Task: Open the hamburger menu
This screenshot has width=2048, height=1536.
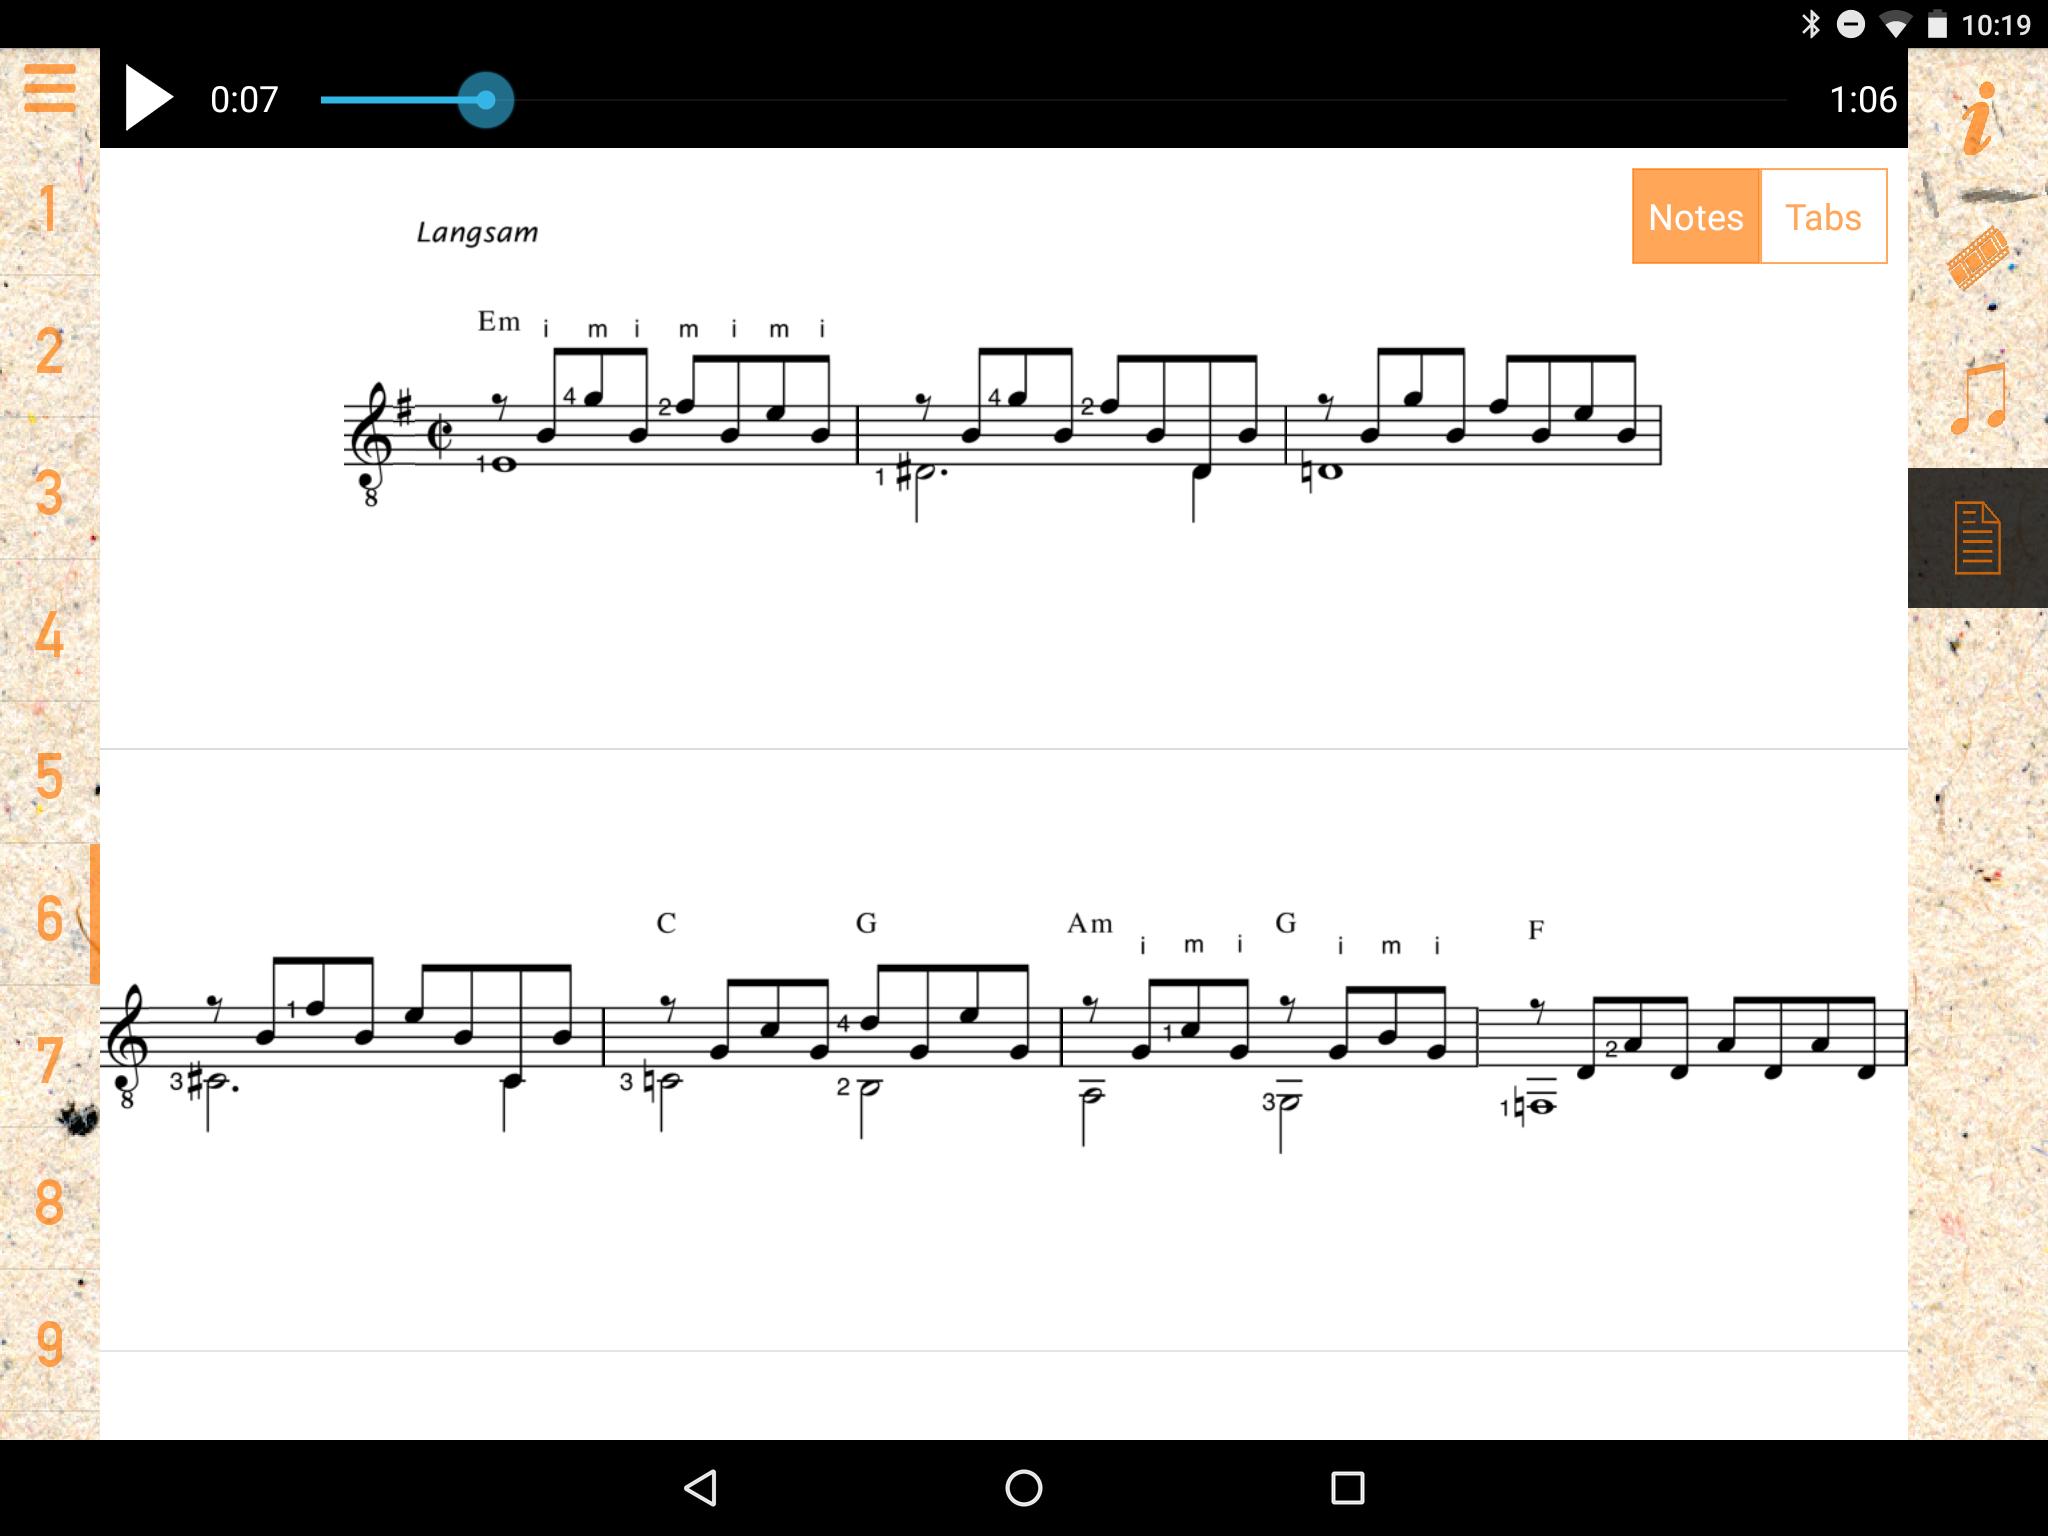Action: click(x=49, y=89)
